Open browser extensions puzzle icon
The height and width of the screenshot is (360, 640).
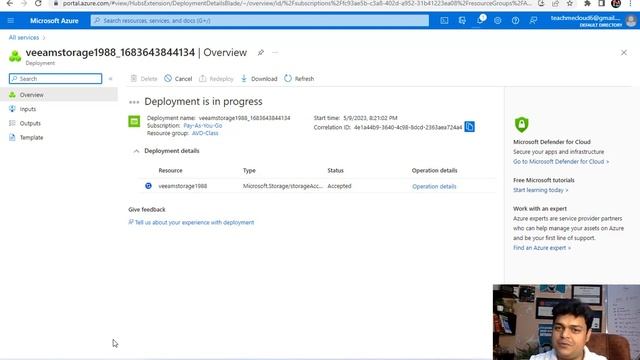(x=587, y=3)
